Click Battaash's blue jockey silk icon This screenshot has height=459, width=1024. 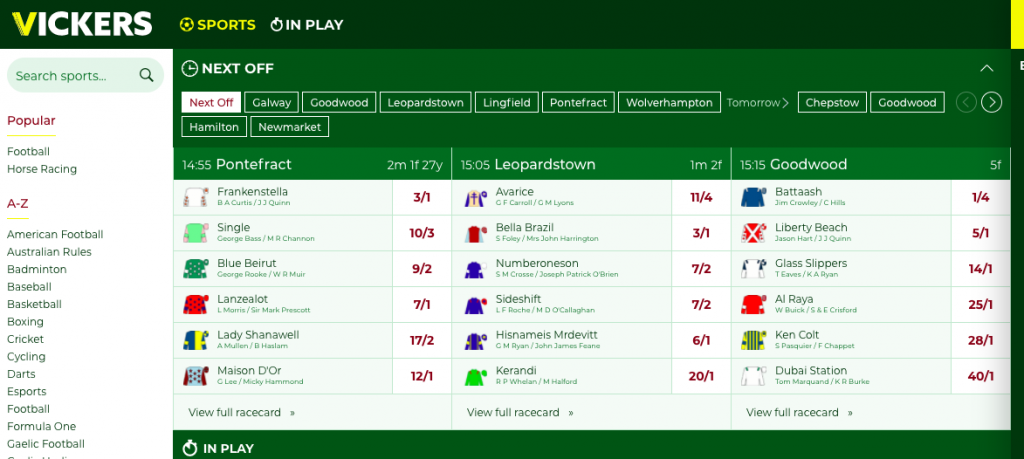pos(753,197)
